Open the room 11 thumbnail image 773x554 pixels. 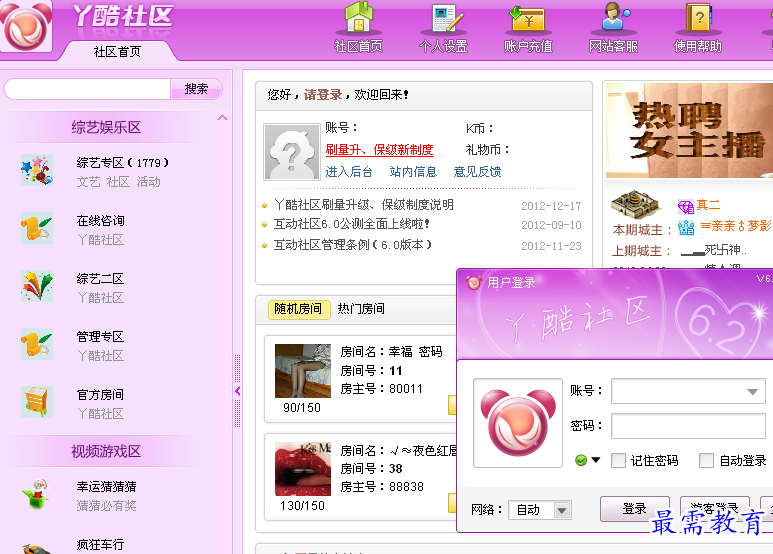point(303,371)
